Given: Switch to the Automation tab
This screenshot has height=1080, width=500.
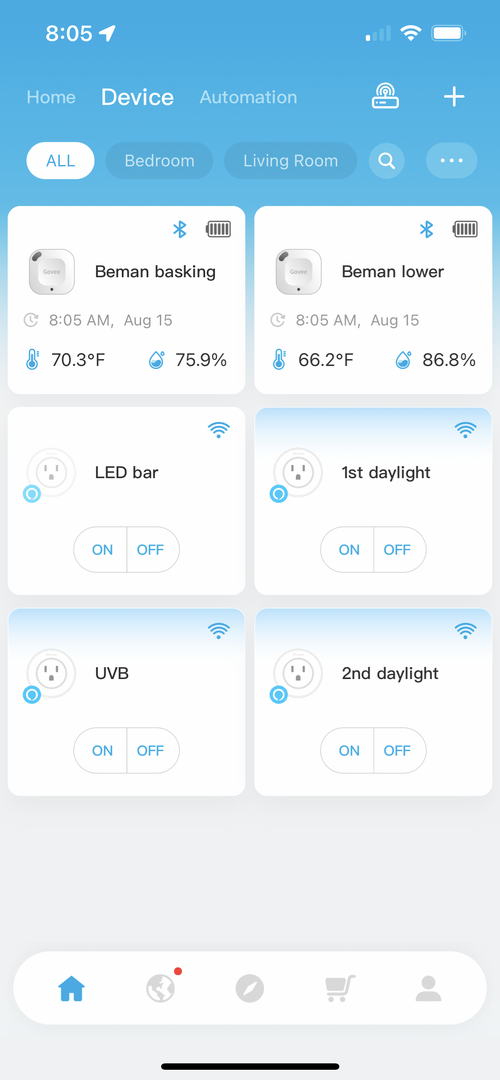Looking at the screenshot, I should click(249, 97).
